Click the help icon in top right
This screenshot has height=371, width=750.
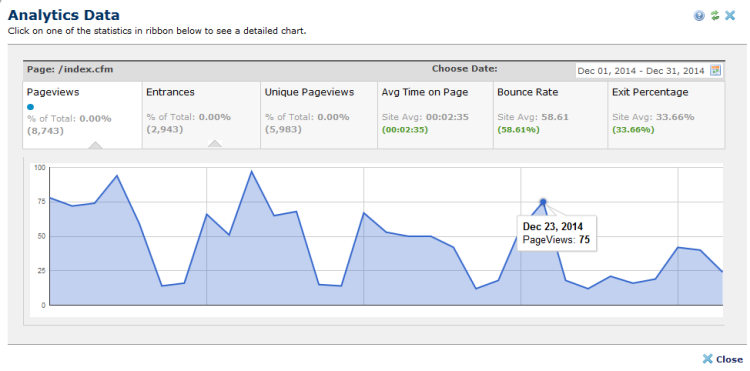coord(699,16)
